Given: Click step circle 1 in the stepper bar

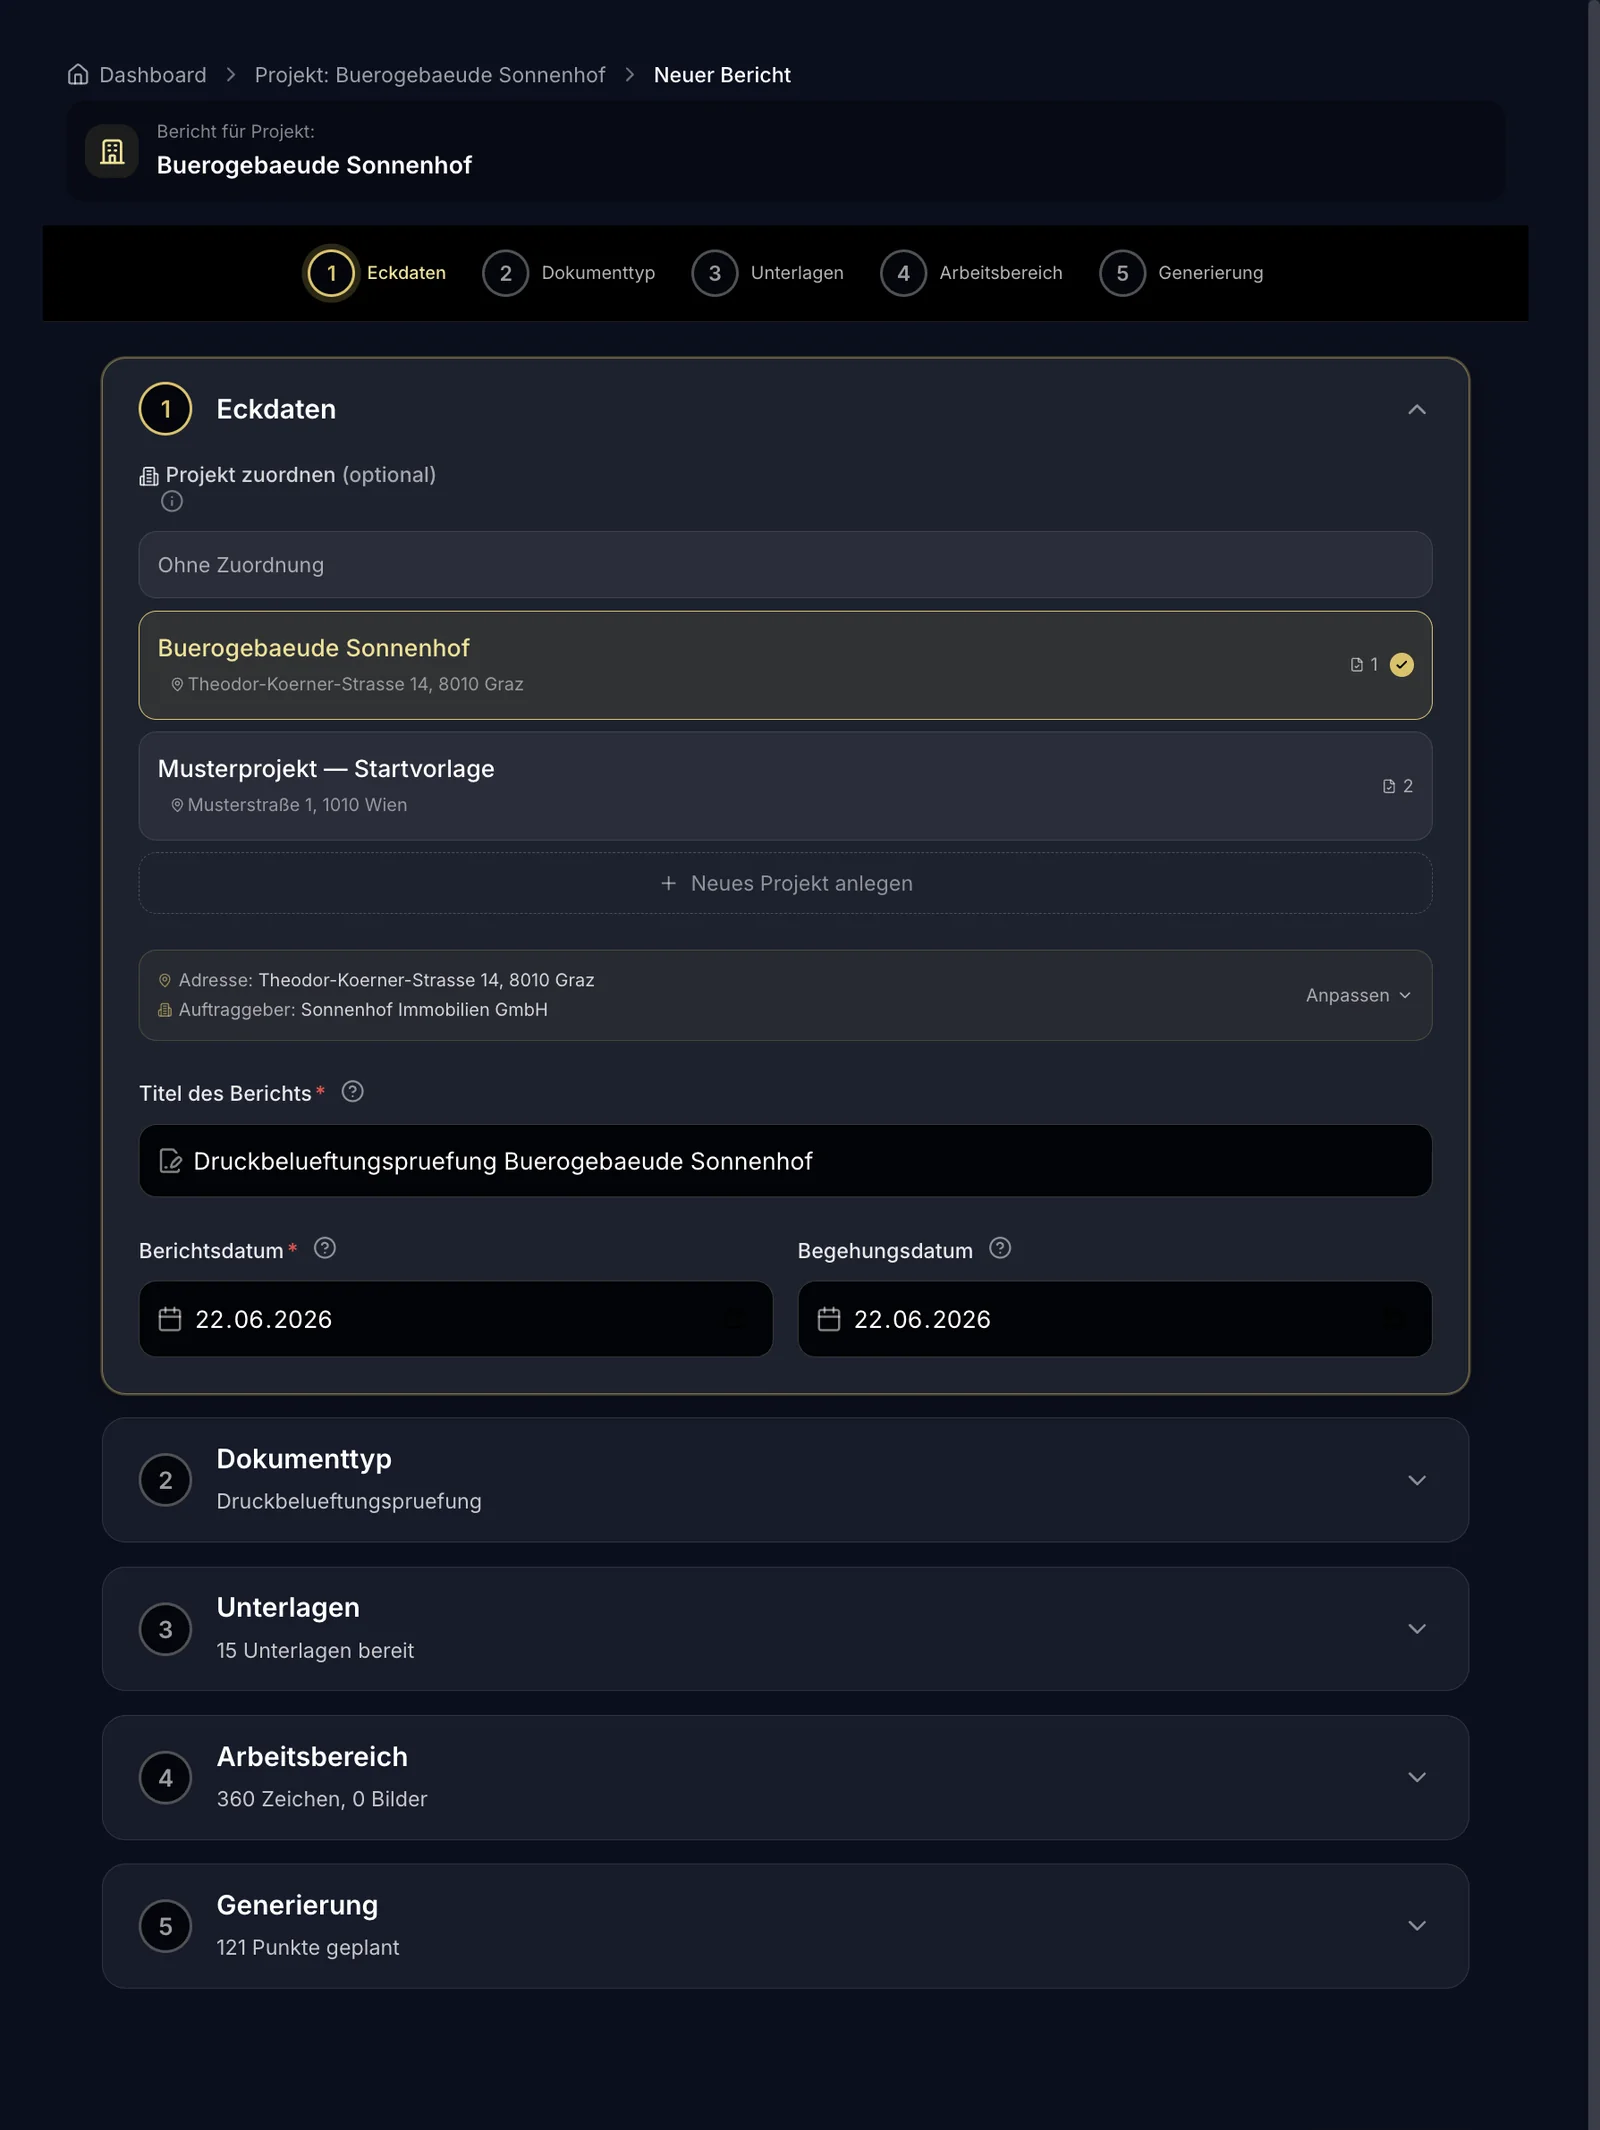Looking at the screenshot, I should (x=331, y=273).
